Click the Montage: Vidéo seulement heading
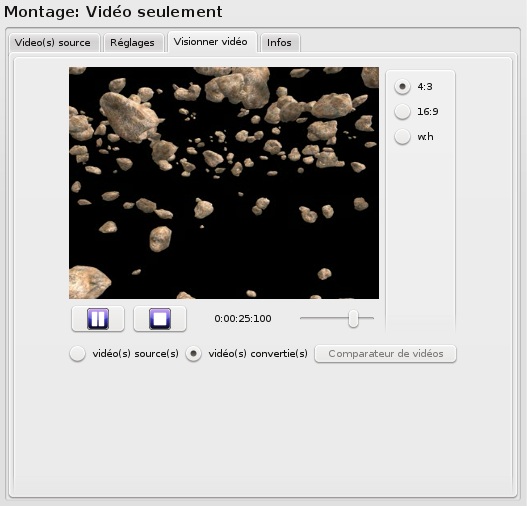 point(113,12)
